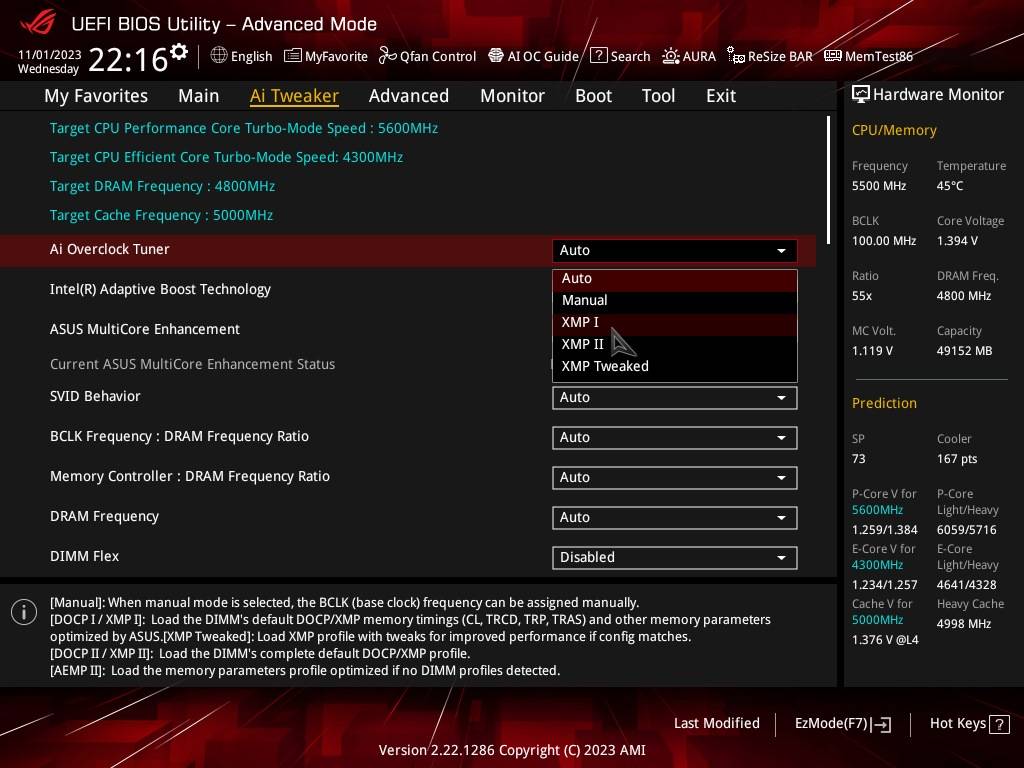1024x768 pixels.
Task: Open MyFavorite from the top toolbar
Action: click(x=326, y=56)
